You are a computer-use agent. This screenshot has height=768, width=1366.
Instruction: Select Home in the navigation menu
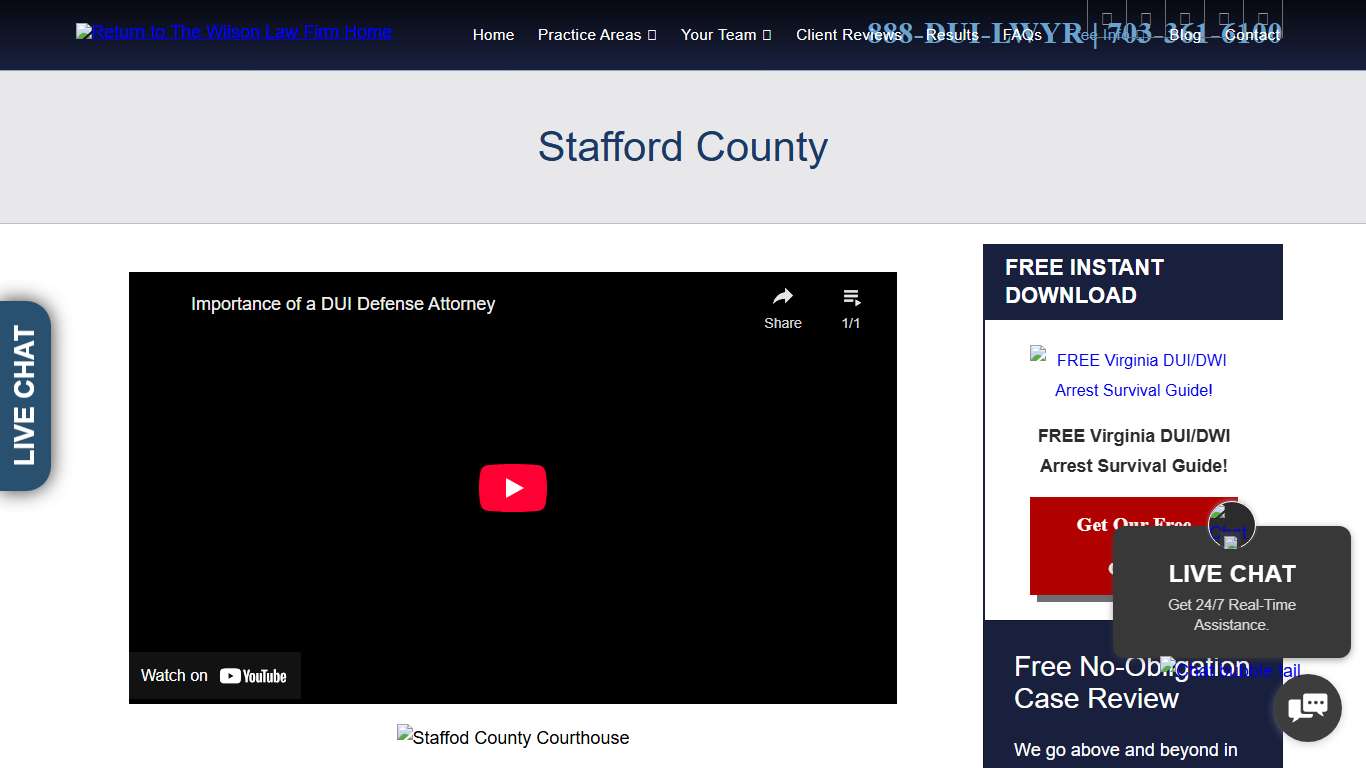[493, 34]
